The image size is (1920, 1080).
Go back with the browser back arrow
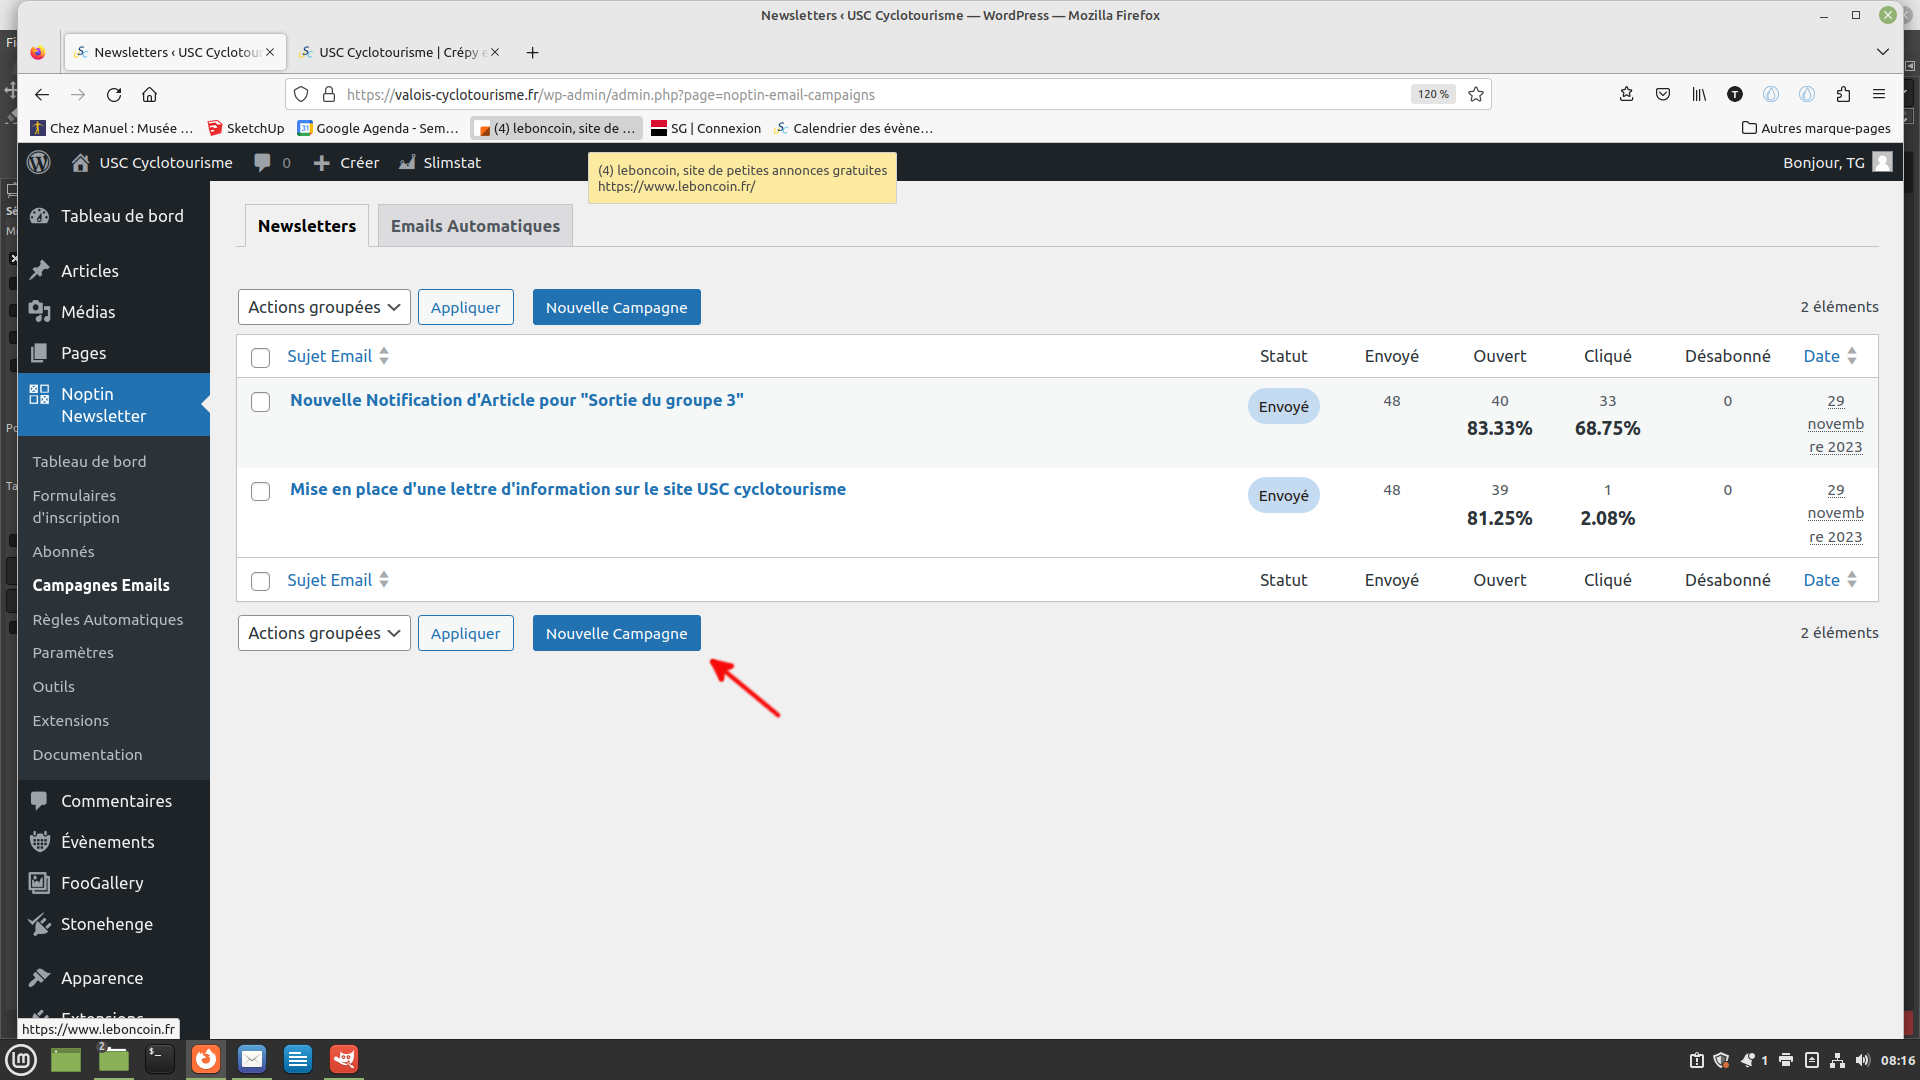click(x=42, y=94)
